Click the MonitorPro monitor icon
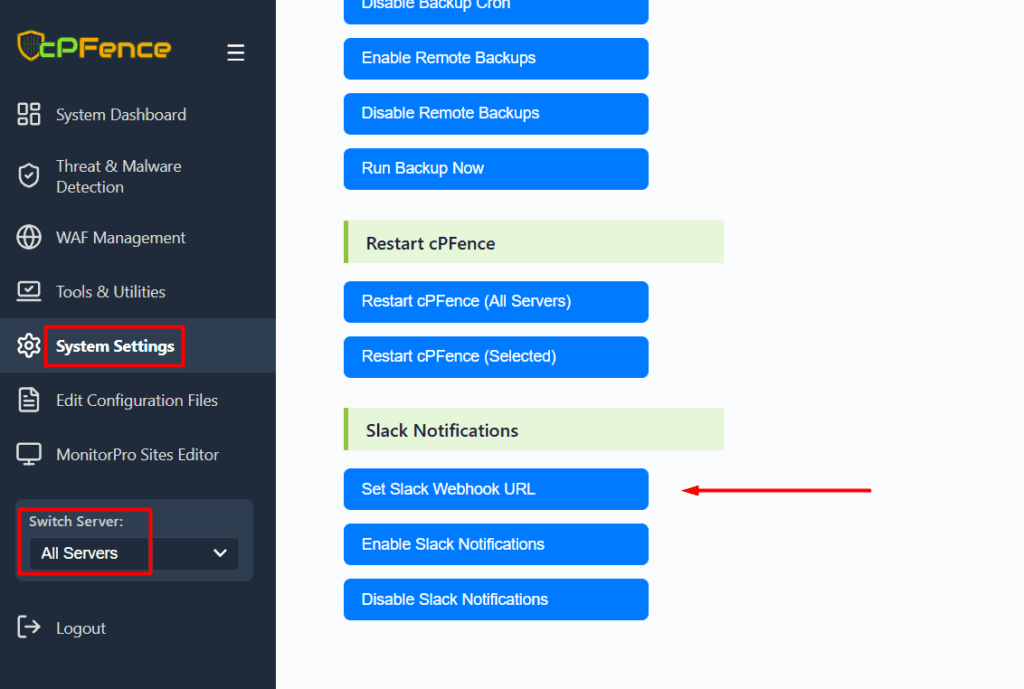Viewport: 1024px width, 689px height. pyautogui.click(x=29, y=454)
